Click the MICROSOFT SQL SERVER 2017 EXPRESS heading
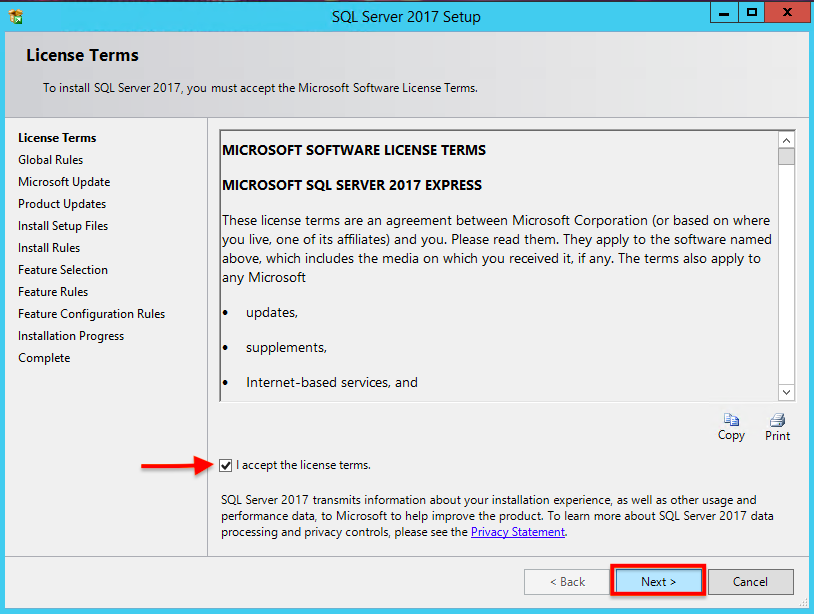The width and height of the screenshot is (814, 614). [352, 185]
